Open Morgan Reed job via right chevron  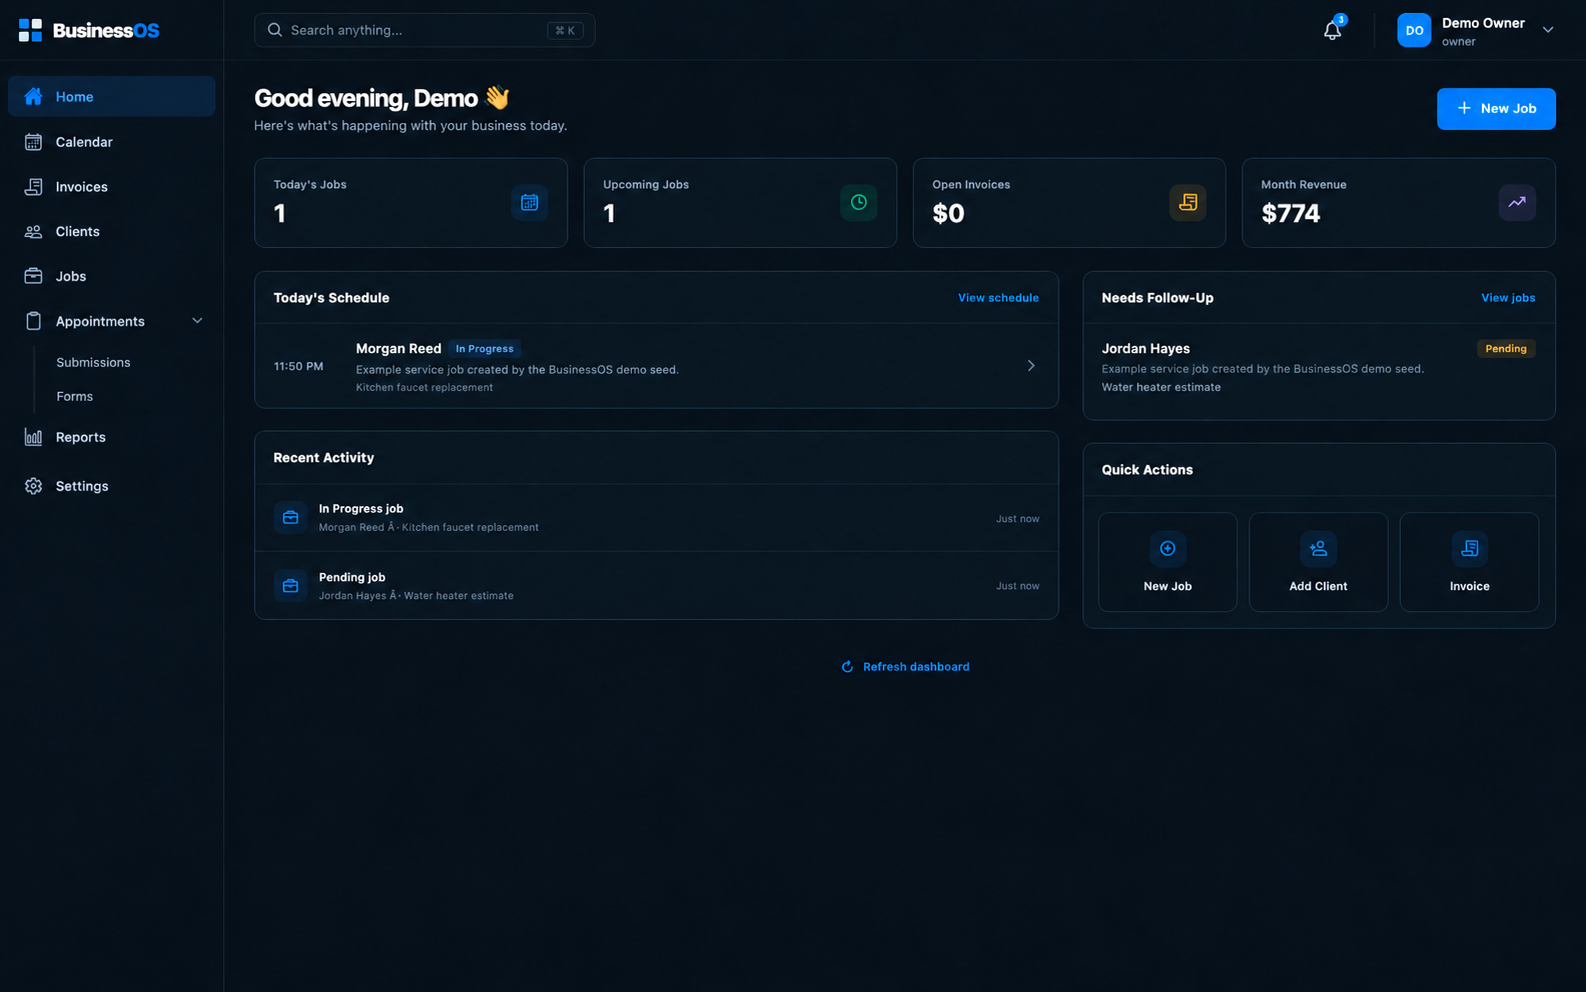[x=1031, y=366]
